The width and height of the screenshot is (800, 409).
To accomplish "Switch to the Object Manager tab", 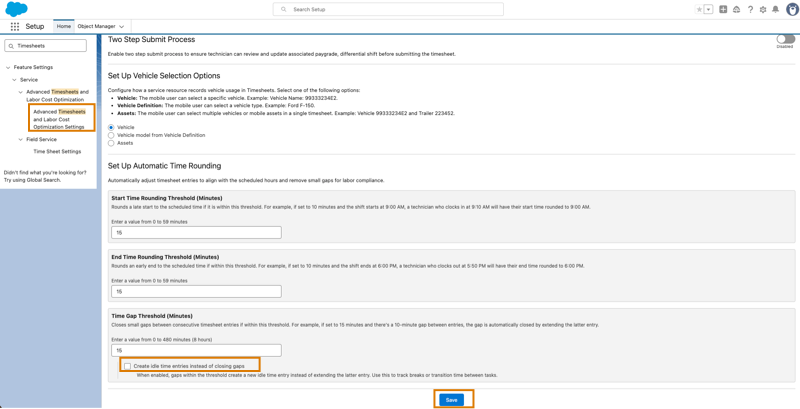I will (96, 26).
